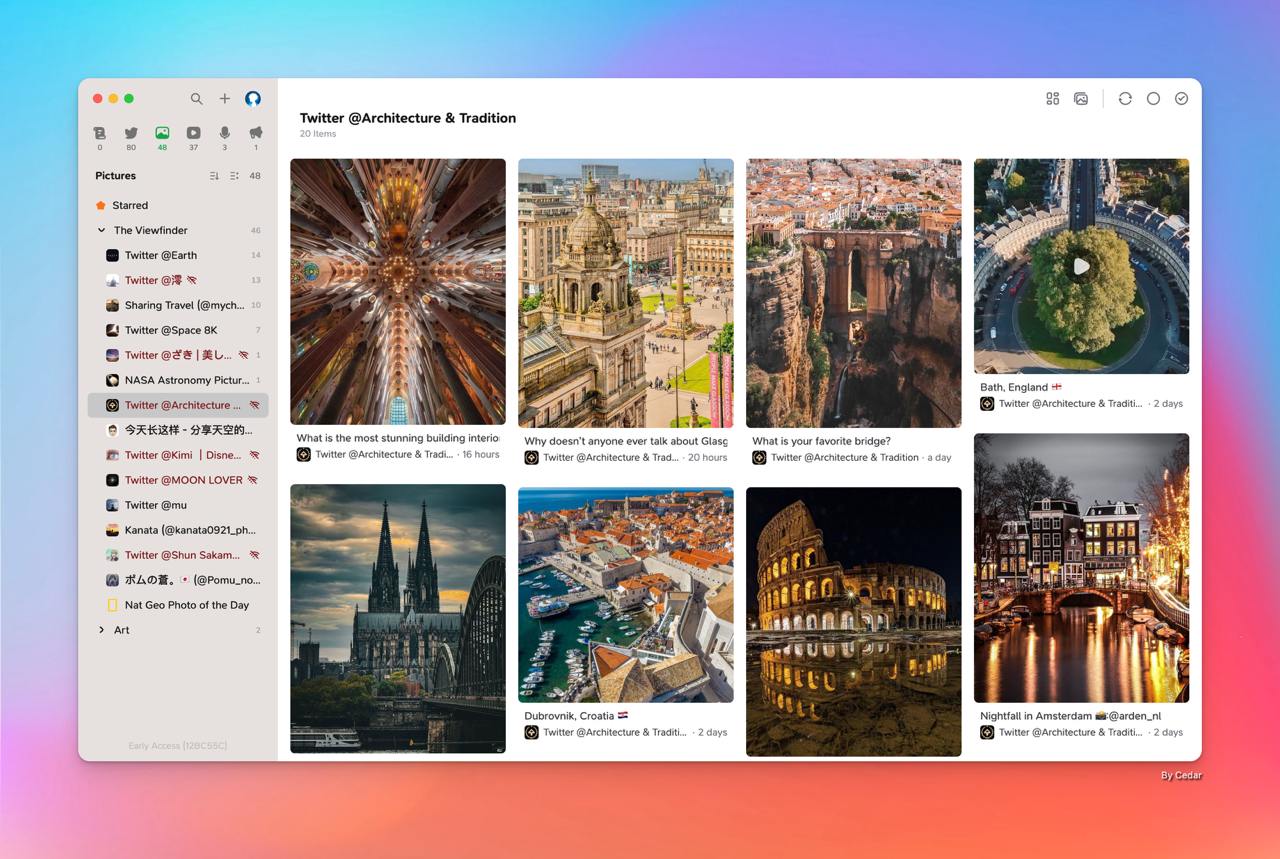This screenshot has width=1280, height=859.
Task: Click the Nat Geo yellow feed icon
Action: (x=113, y=605)
